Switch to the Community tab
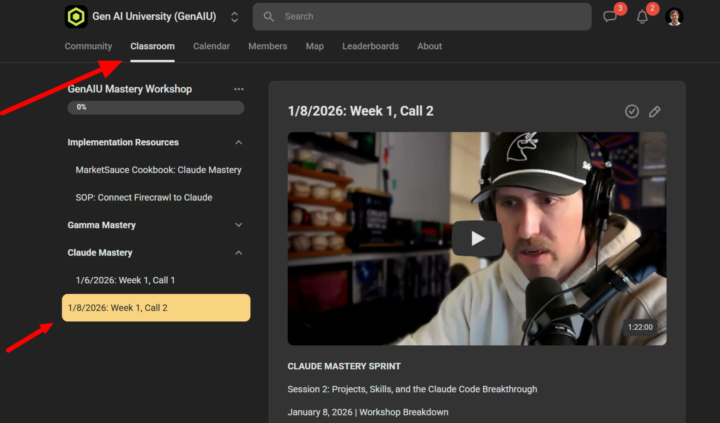Screen dimensions: 720x423 tap(88, 46)
